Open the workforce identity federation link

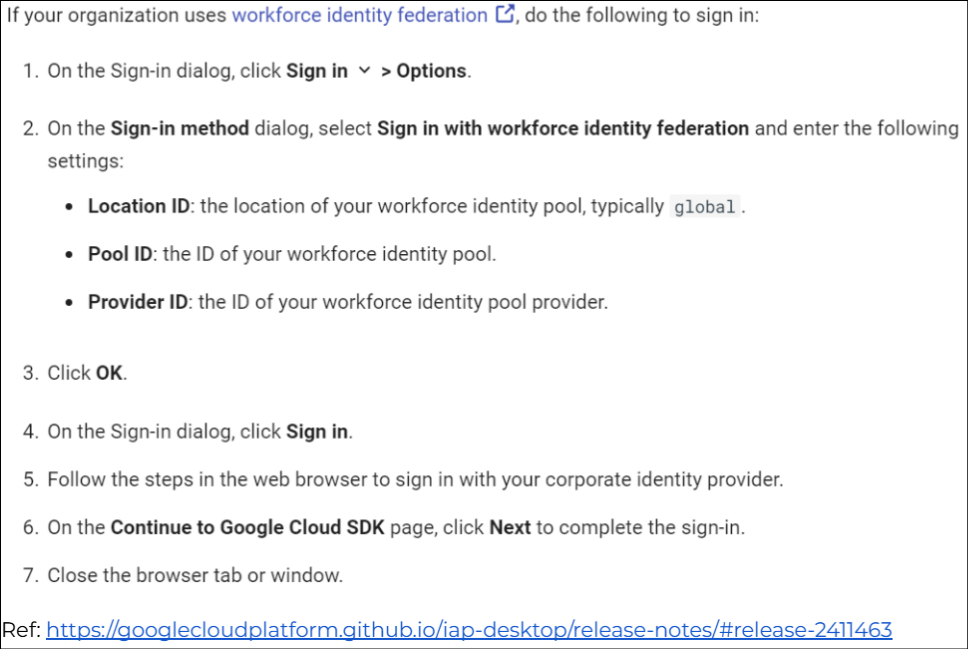point(359,16)
